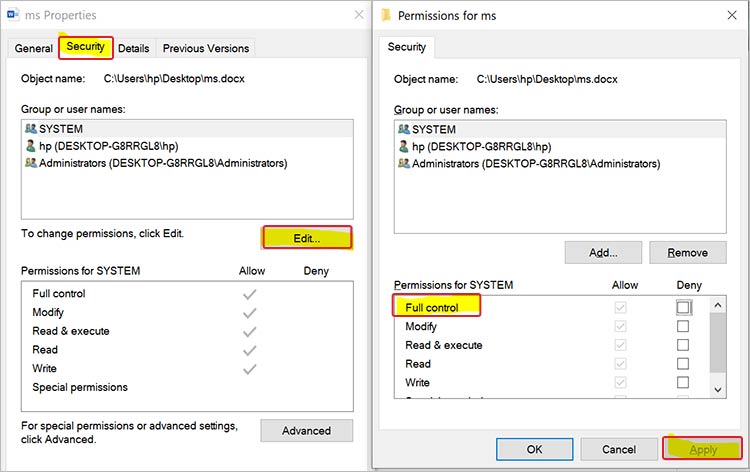
Task: Click Cancel in Permissions dialog
Action: (x=619, y=450)
